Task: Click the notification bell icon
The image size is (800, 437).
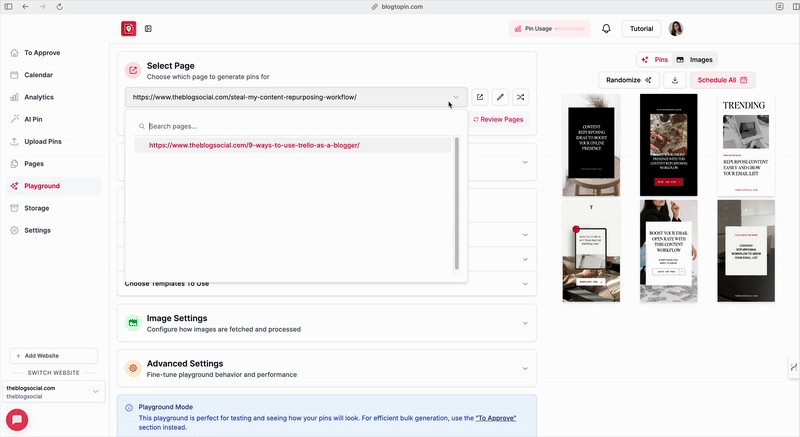Action: pyautogui.click(x=606, y=29)
